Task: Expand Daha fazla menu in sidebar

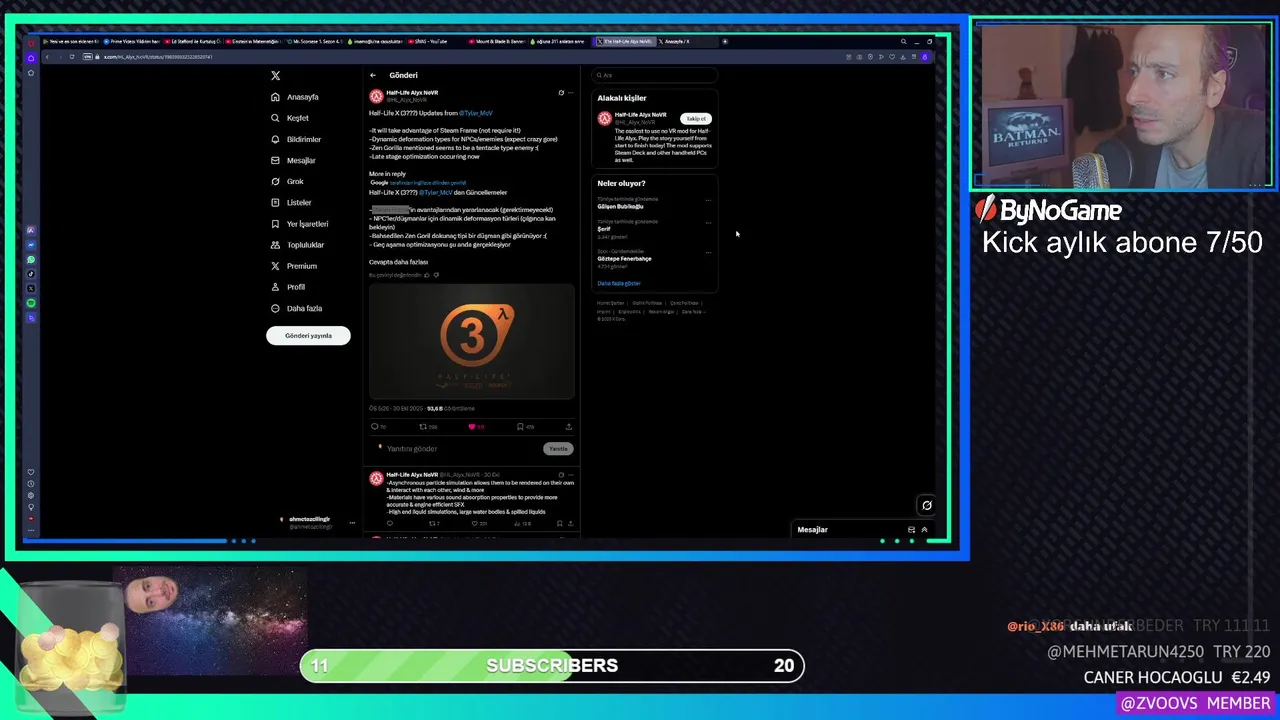Action: (x=296, y=308)
